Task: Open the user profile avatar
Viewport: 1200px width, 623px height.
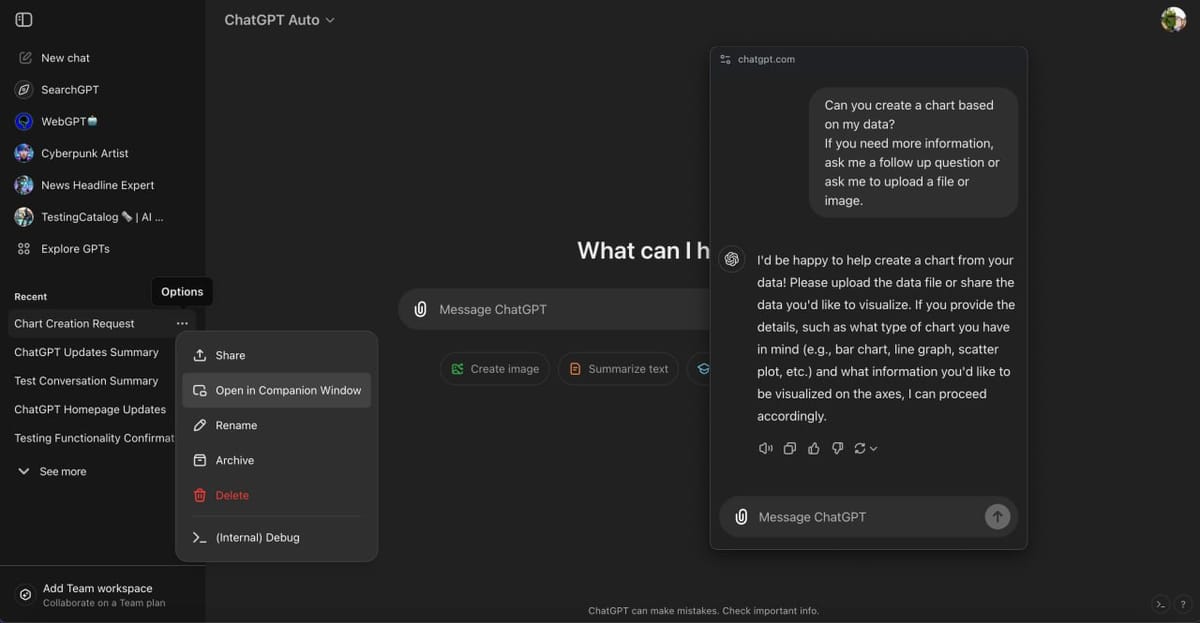Action: coord(1173,19)
